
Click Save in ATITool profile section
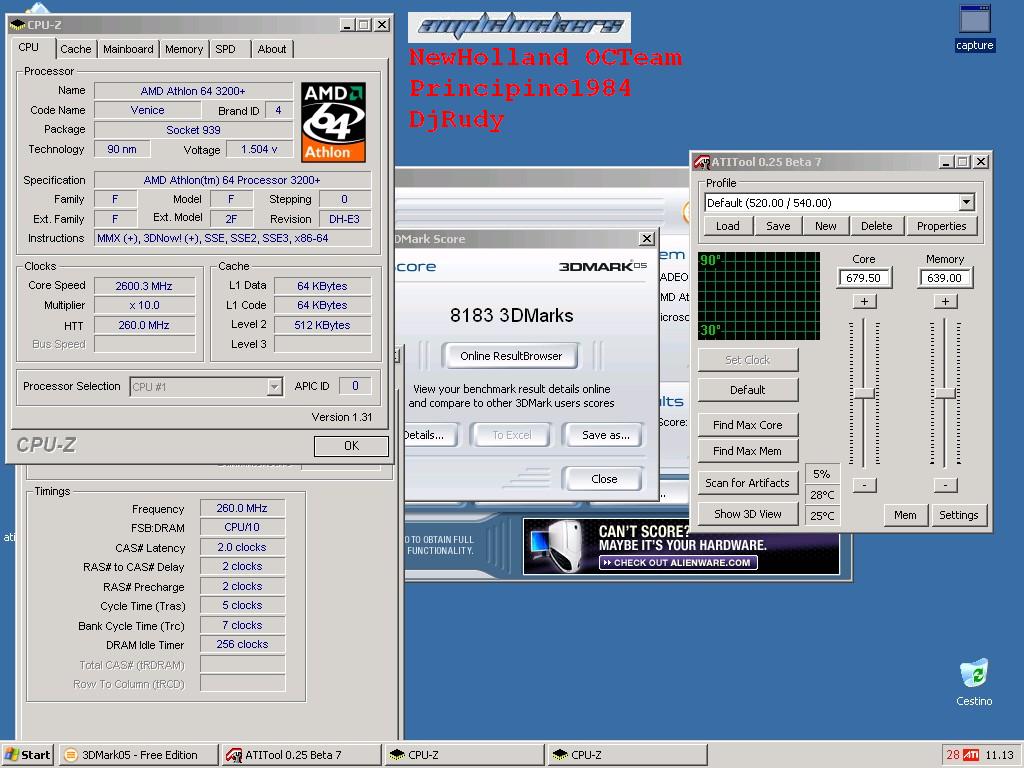pyautogui.click(x=778, y=226)
